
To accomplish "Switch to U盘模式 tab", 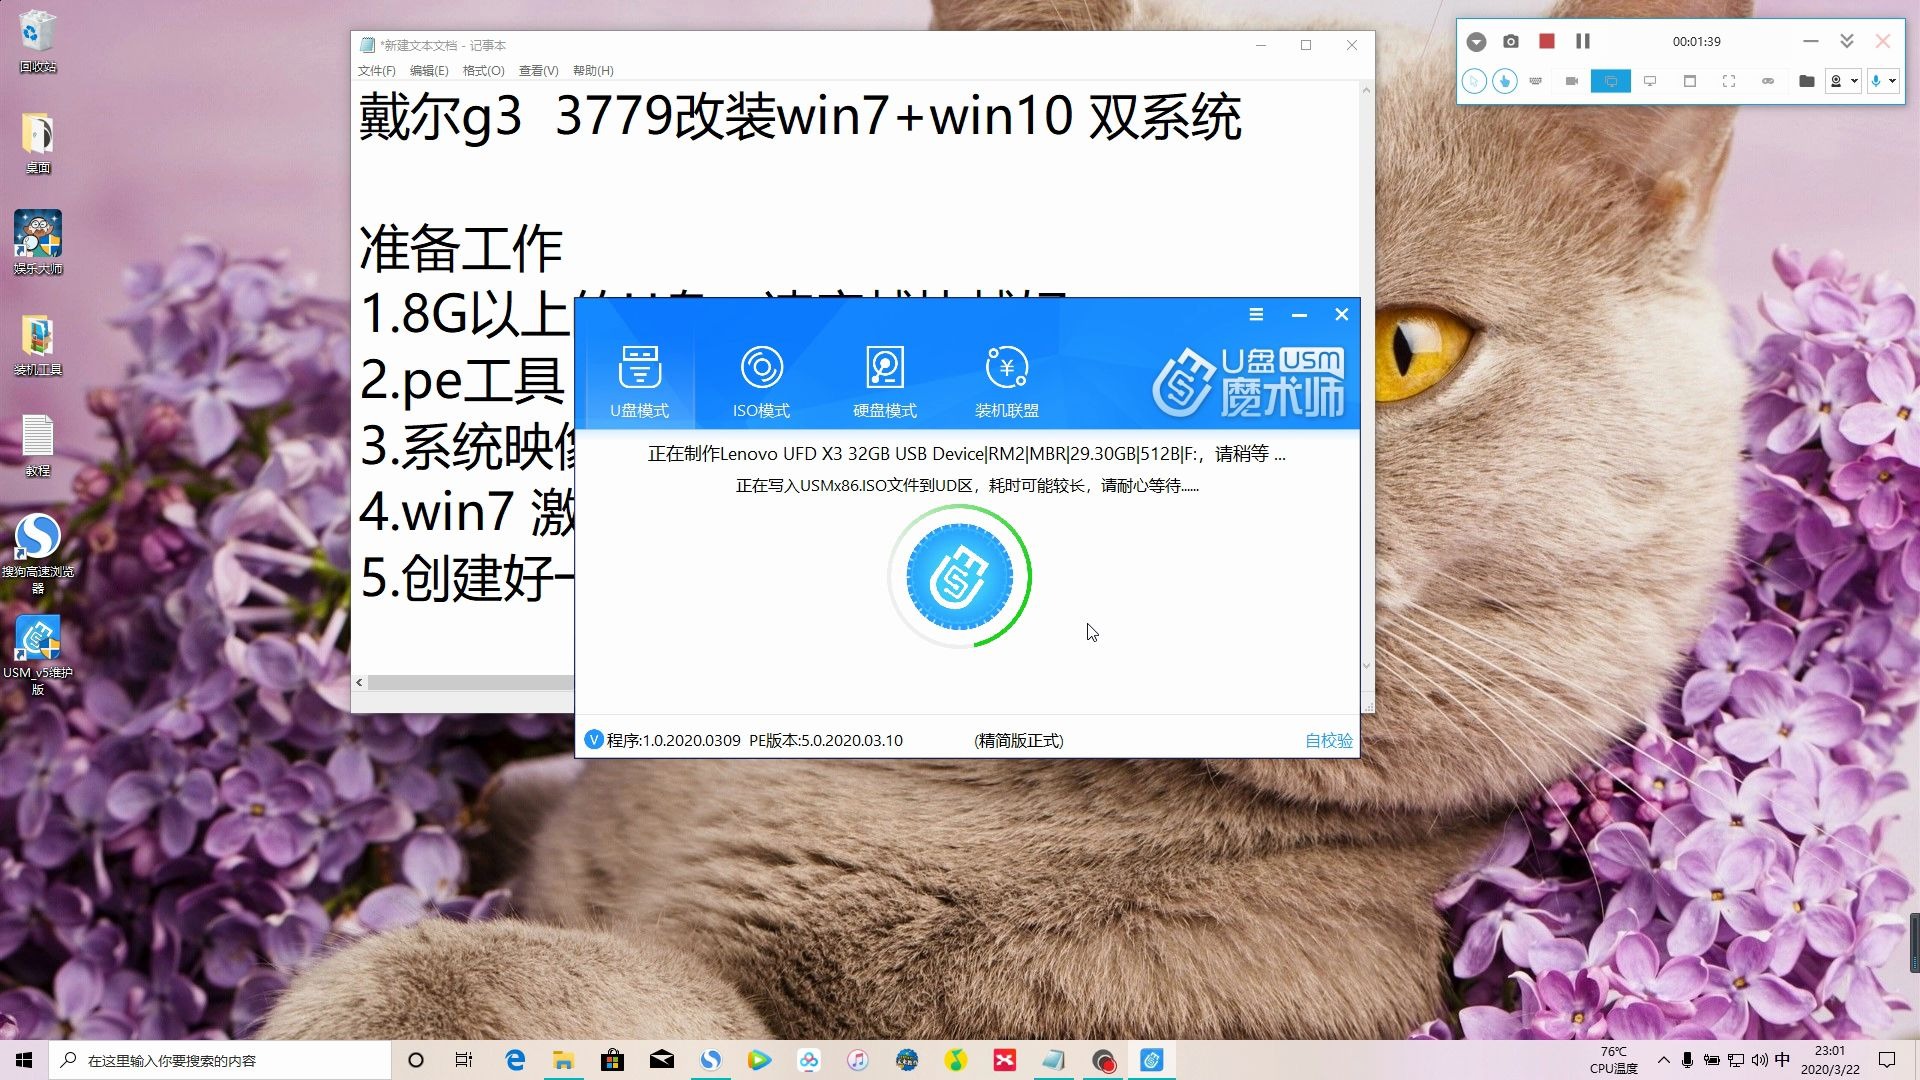I will pos(640,380).
